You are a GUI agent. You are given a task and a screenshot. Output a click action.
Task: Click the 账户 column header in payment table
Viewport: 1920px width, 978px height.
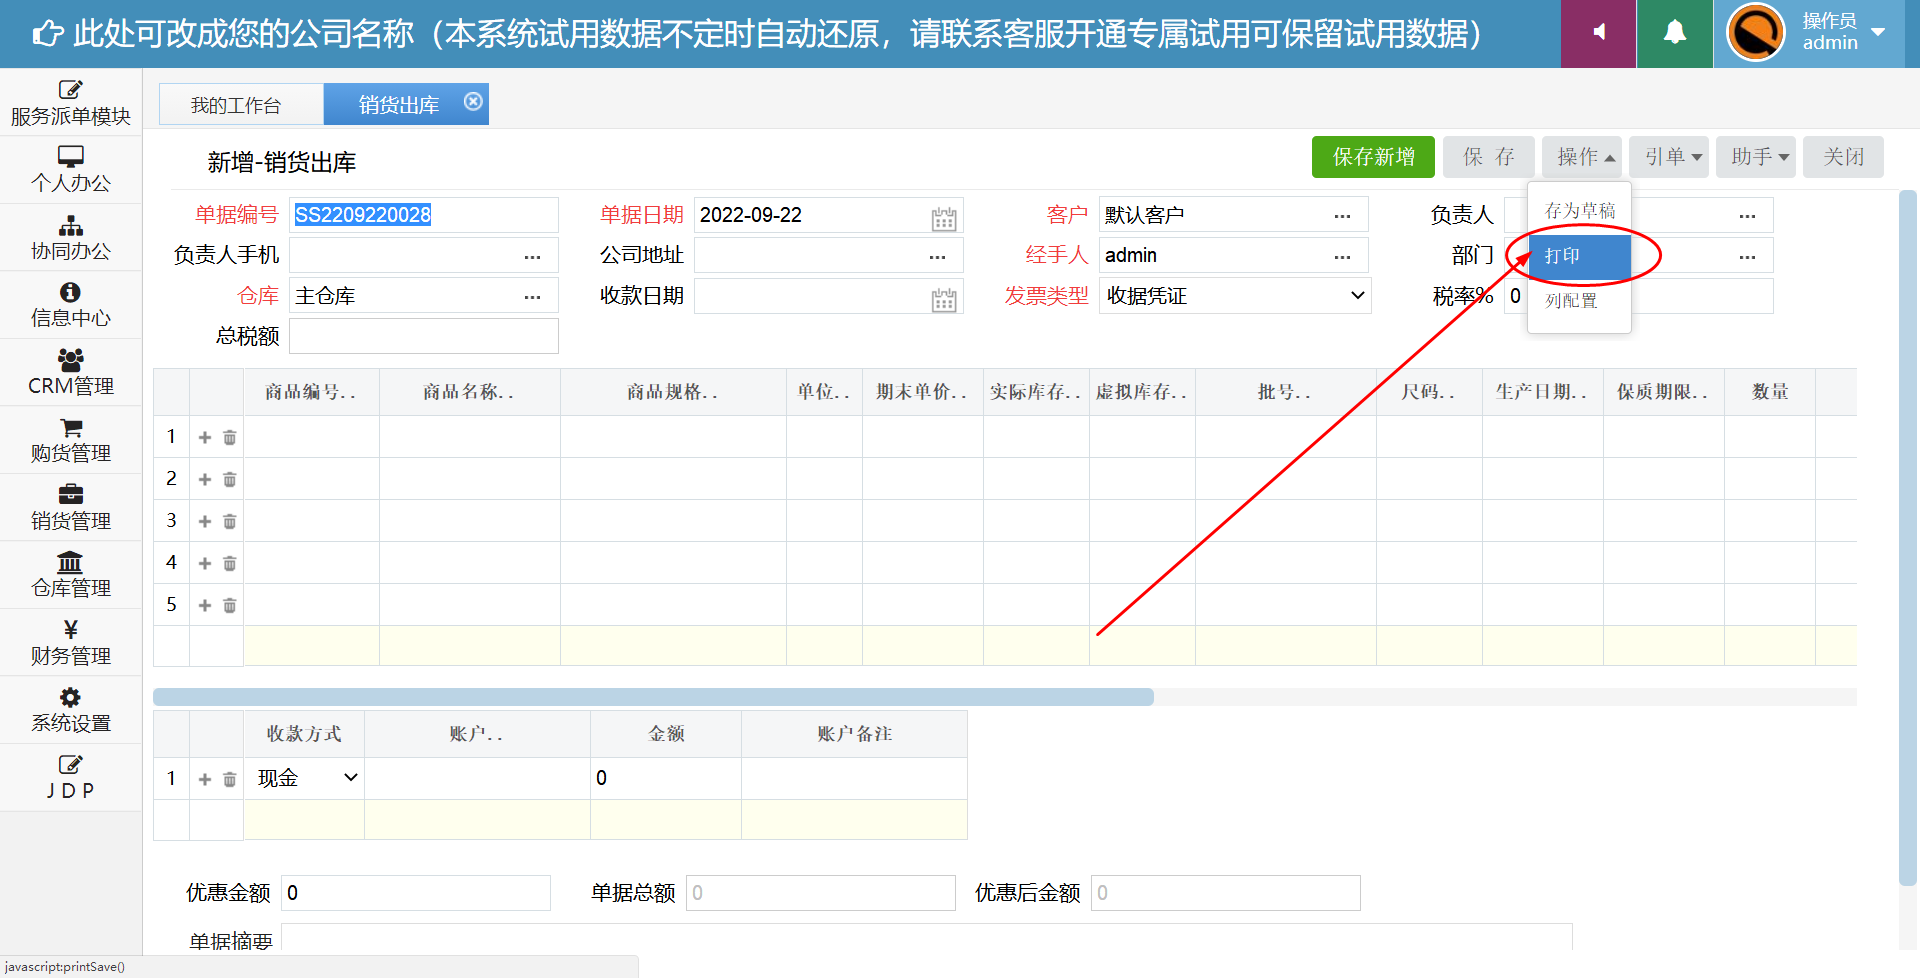tap(477, 734)
